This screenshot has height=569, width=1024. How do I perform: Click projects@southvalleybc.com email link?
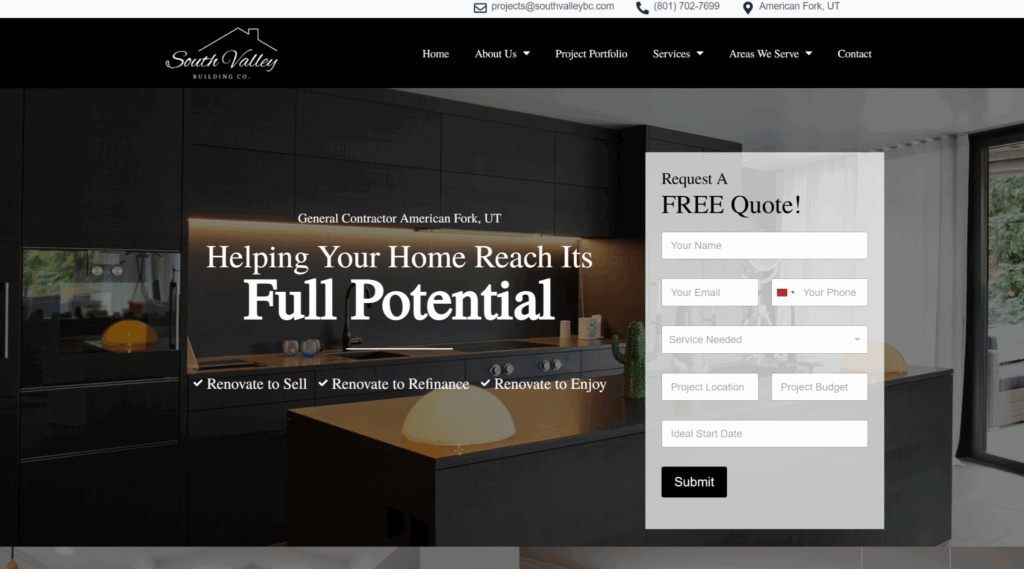tap(552, 6)
